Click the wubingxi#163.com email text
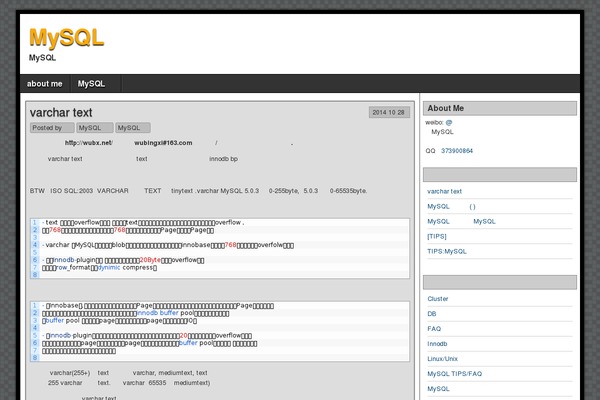This screenshot has width=600, height=400. tap(163, 143)
